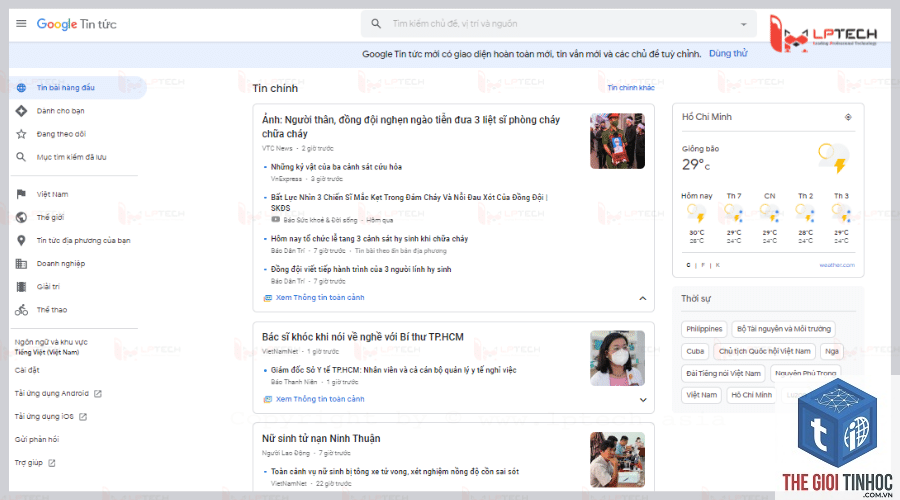The height and width of the screenshot is (500, 900).
Task: Open Tải ứng dụng Android link
Action: click(x=58, y=393)
